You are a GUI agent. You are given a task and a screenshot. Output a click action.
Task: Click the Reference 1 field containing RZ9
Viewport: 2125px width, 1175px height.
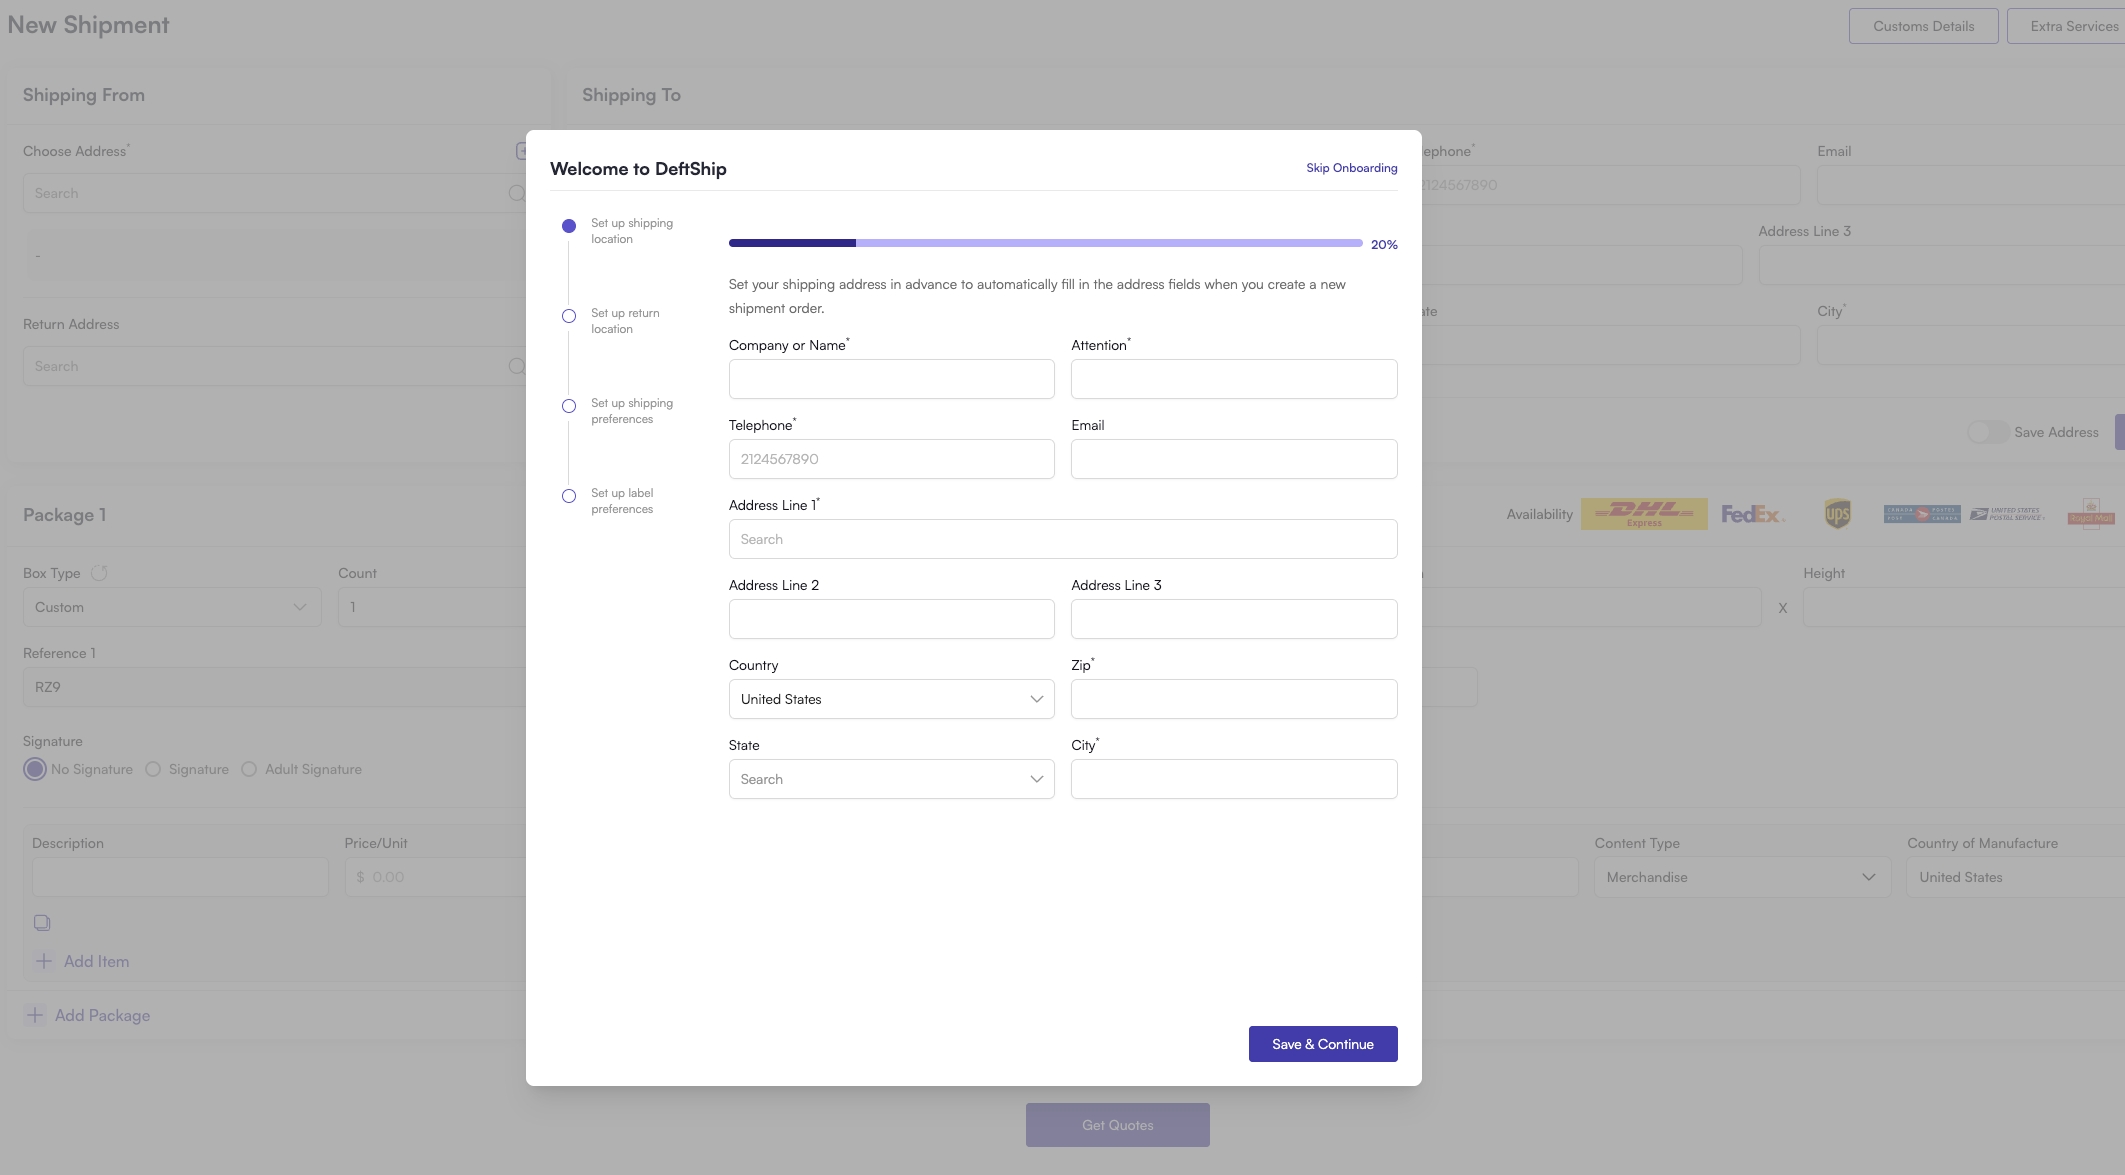point(274,687)
